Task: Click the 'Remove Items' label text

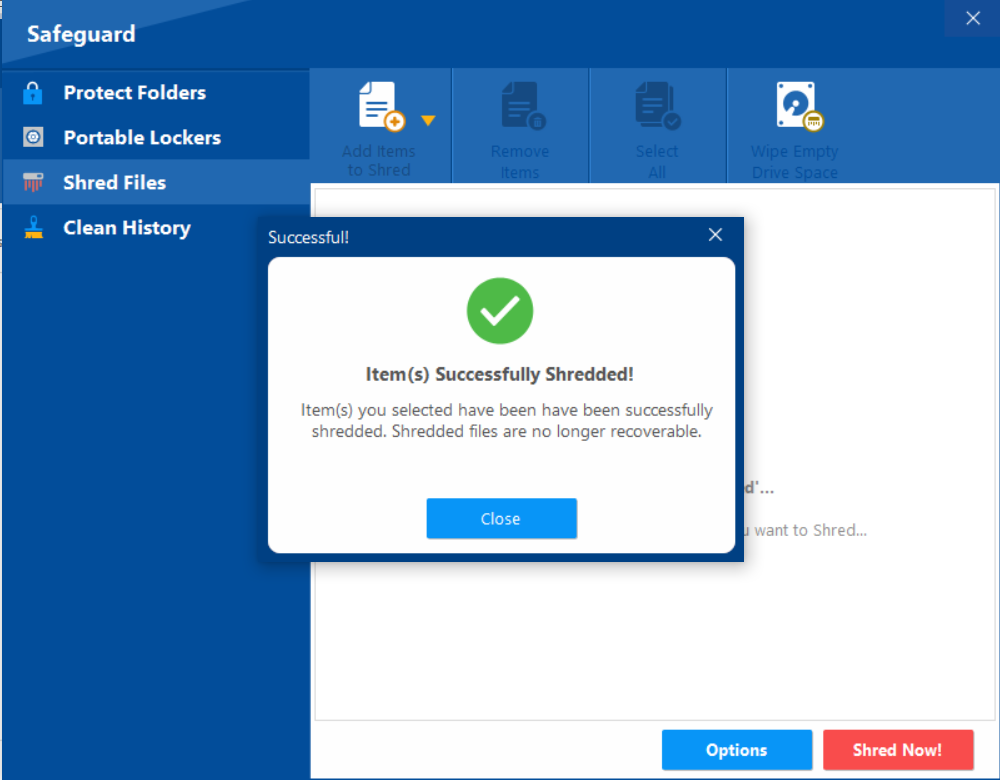Action: click(x=520, y=162)
